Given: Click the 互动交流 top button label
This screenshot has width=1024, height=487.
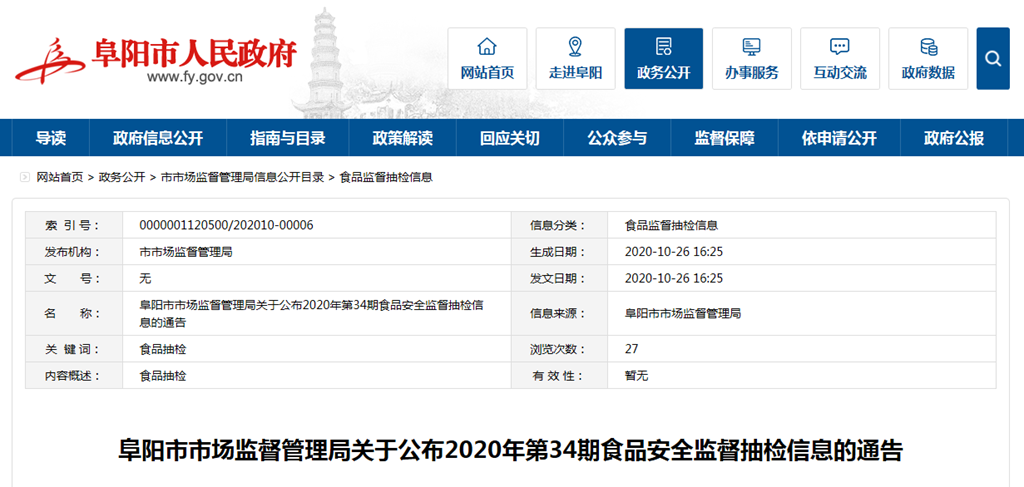Looking at the screenshot, I should pos(840,73).
